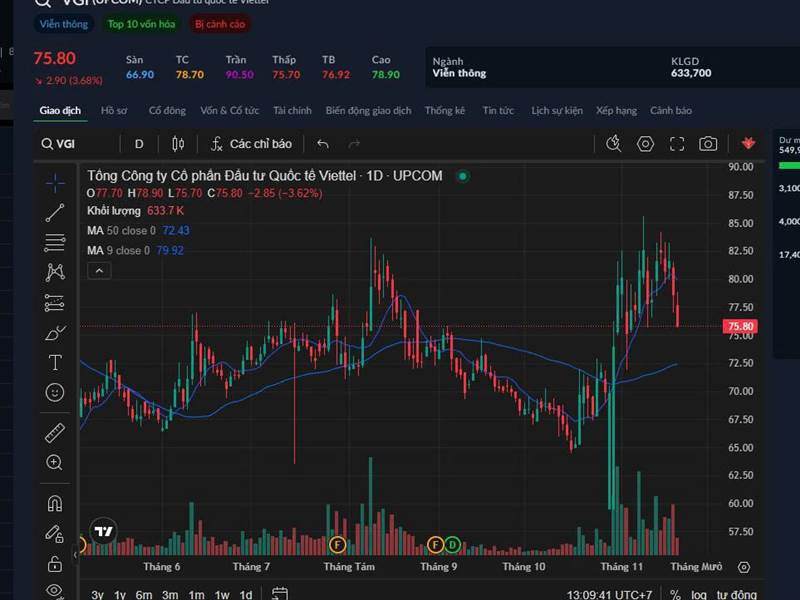Switch to the Tài chính tab
Viewport: 800px width, 600px height.
tap(292, 110)
